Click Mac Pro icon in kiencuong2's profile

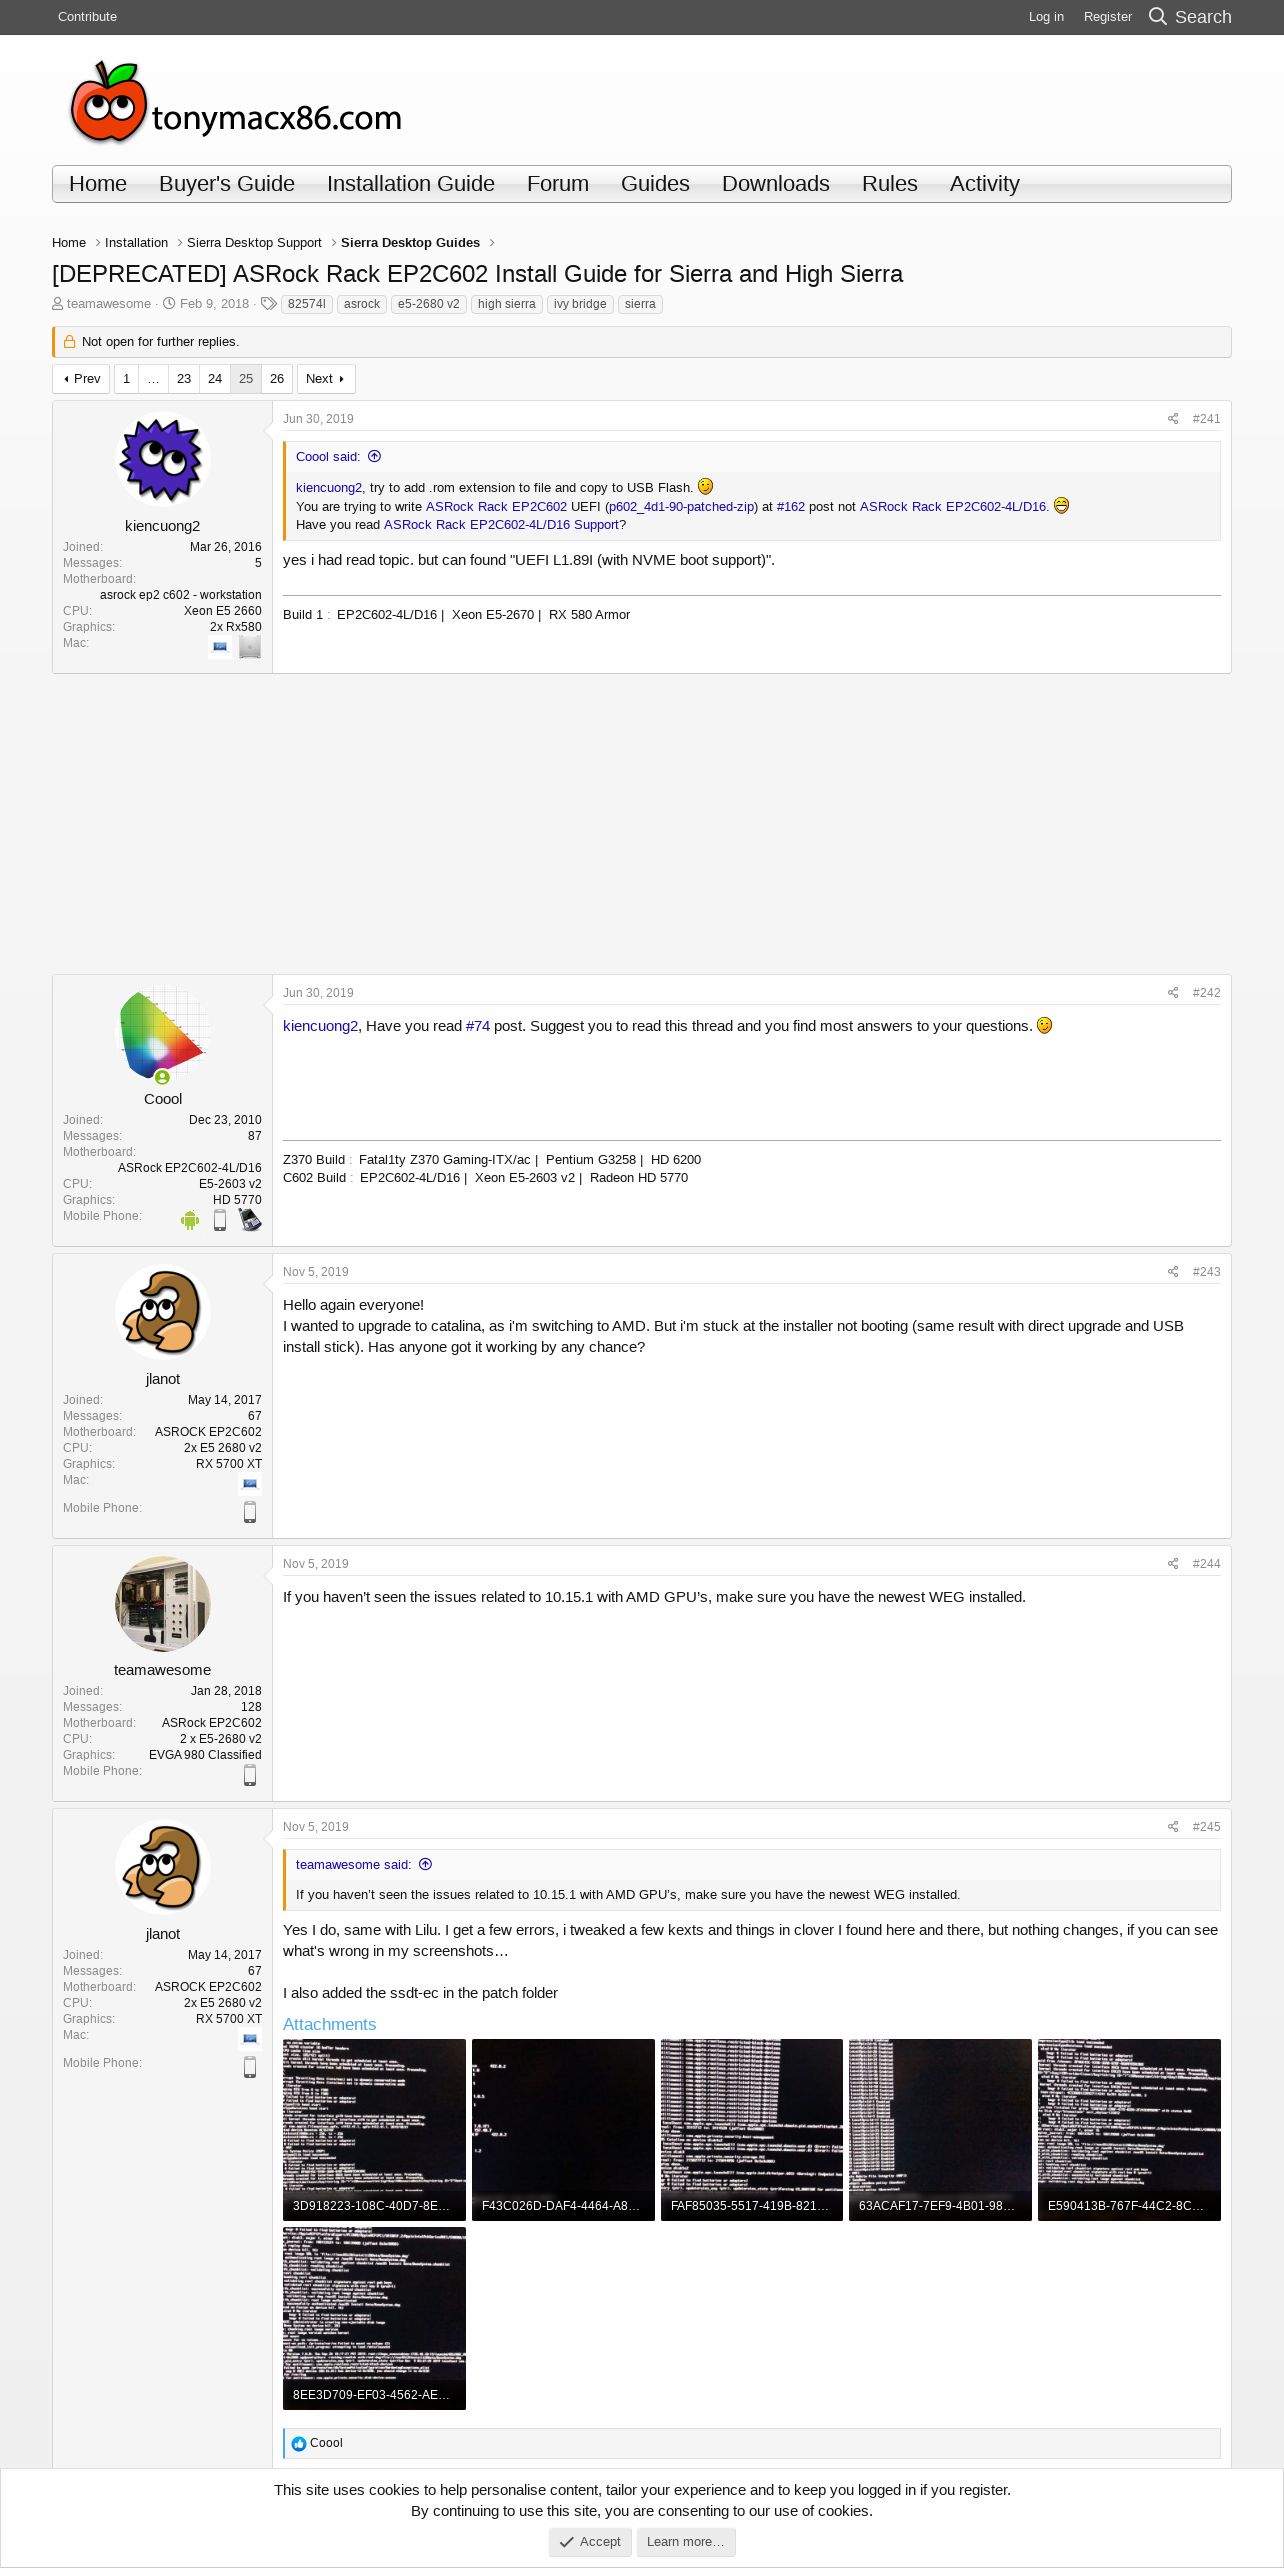point(250,647)
